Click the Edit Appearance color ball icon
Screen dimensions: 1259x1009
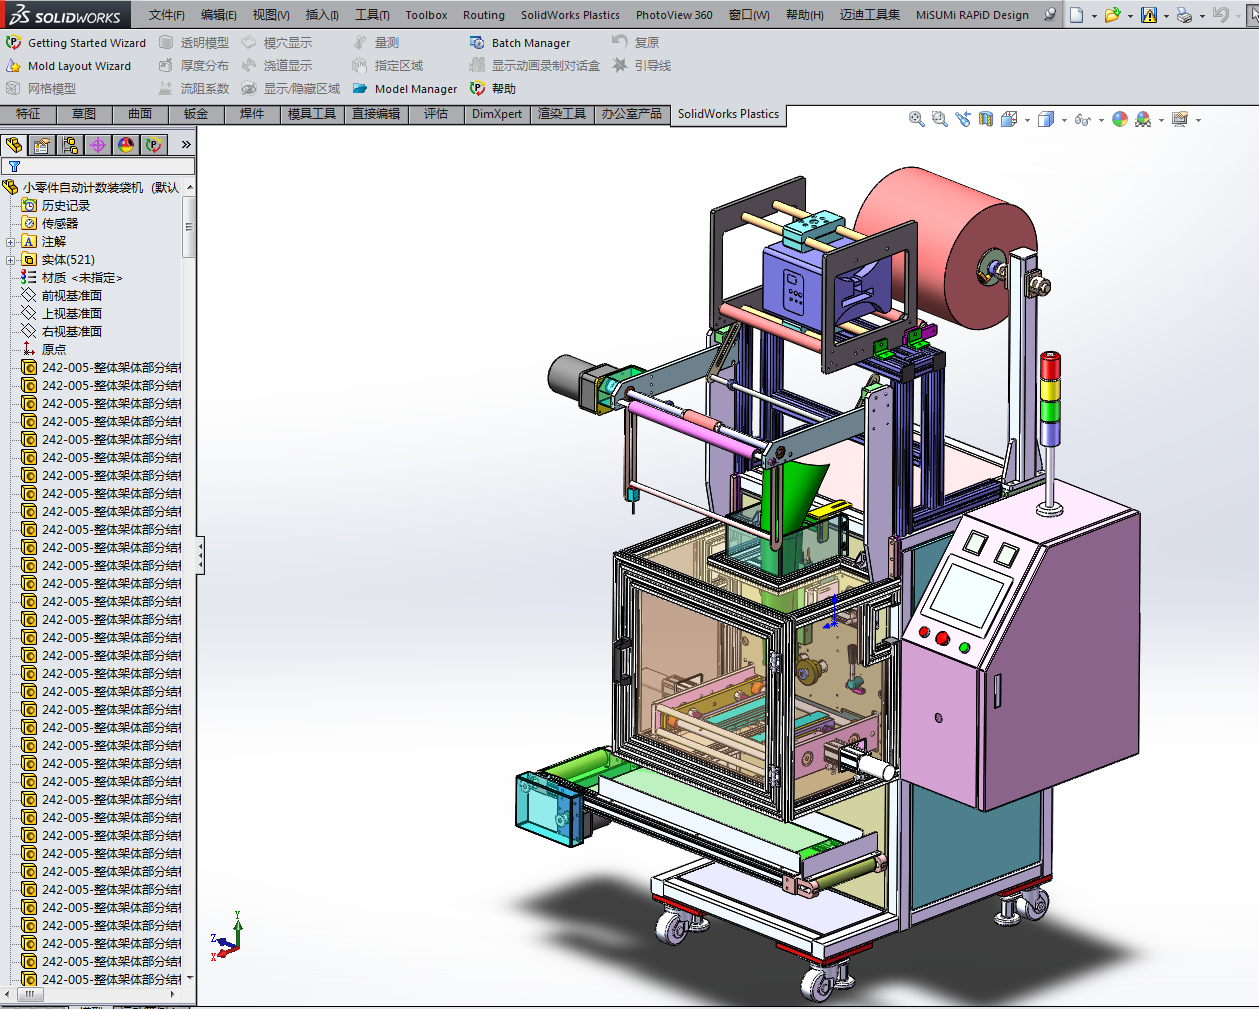click(x=1120, y=119)
